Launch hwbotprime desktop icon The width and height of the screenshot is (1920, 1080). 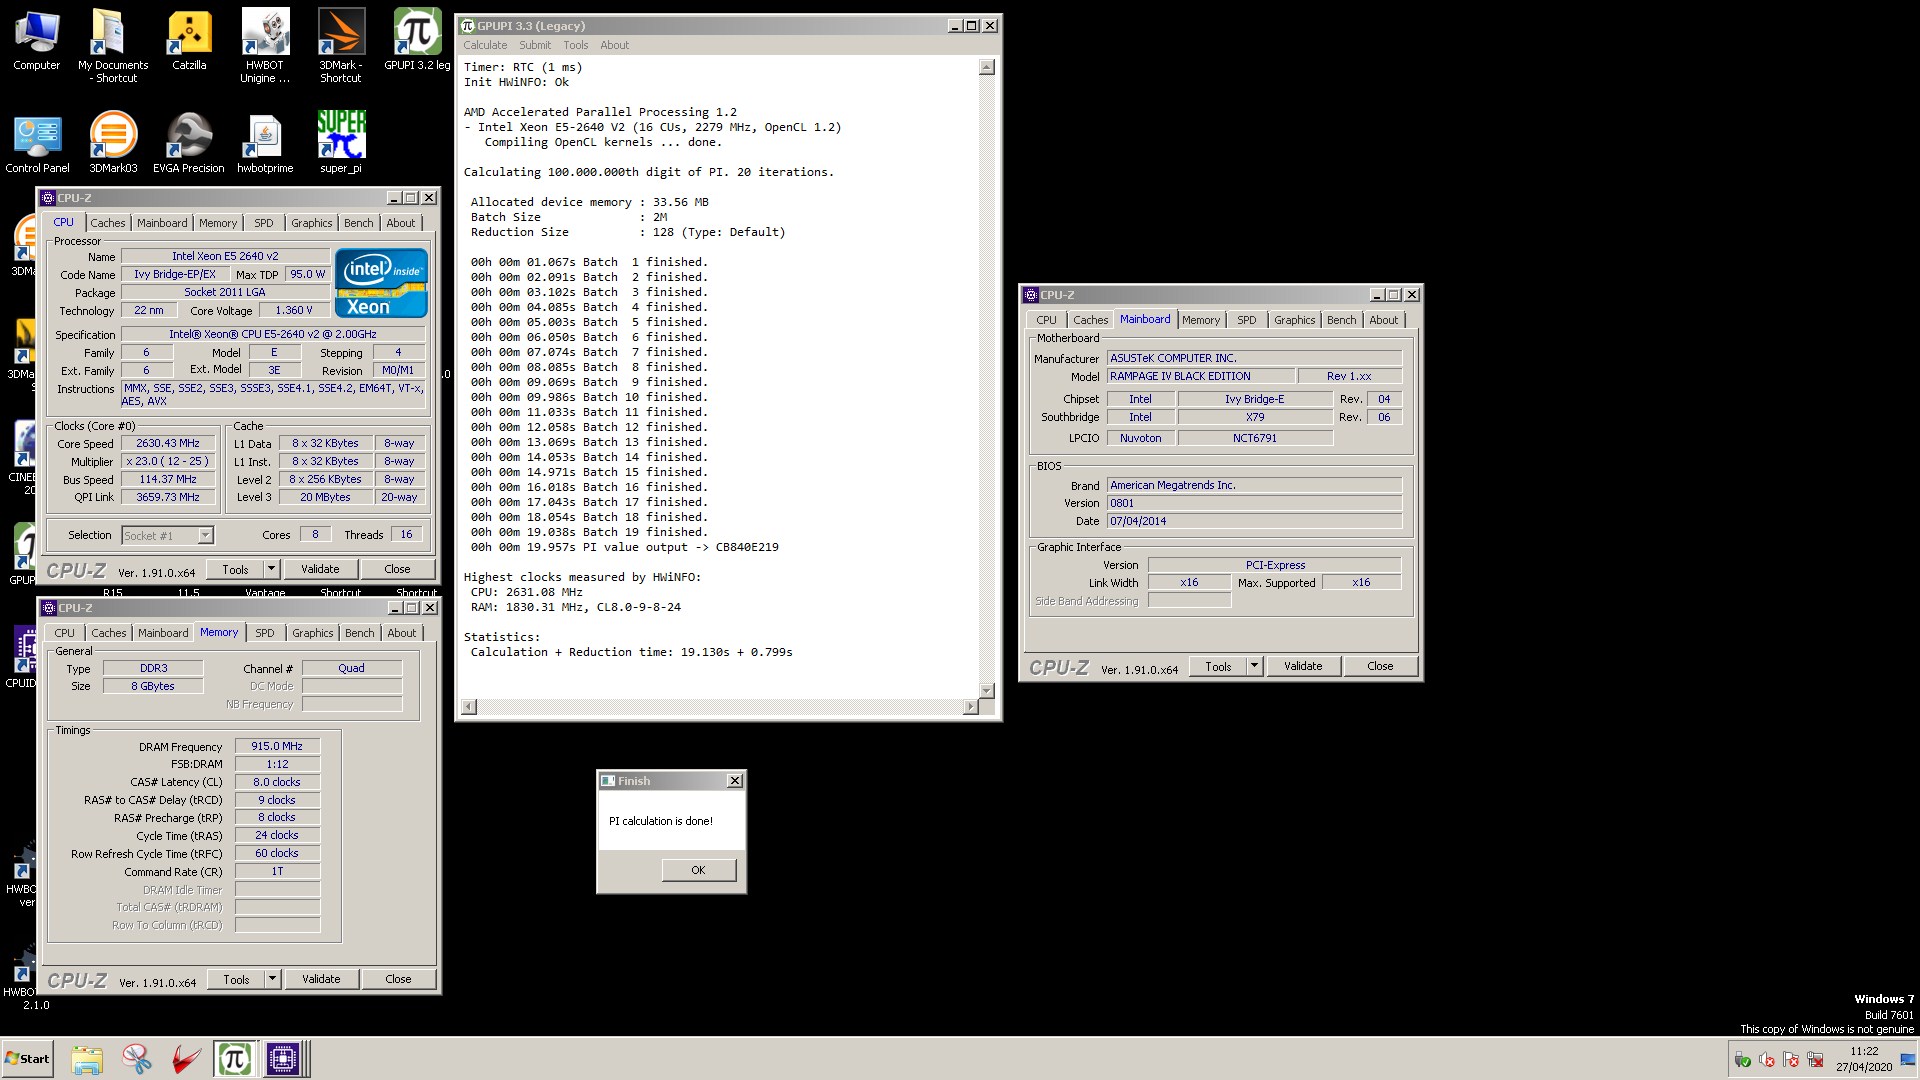point(265,143)
